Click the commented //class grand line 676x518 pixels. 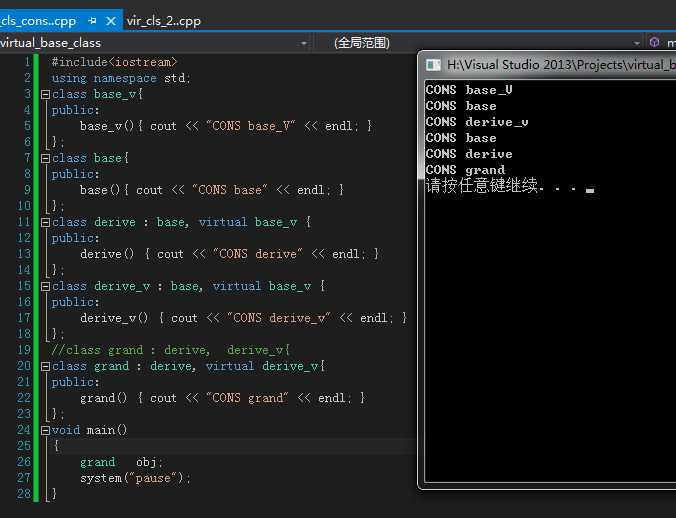pyautogui.click(x=171, y=350)
